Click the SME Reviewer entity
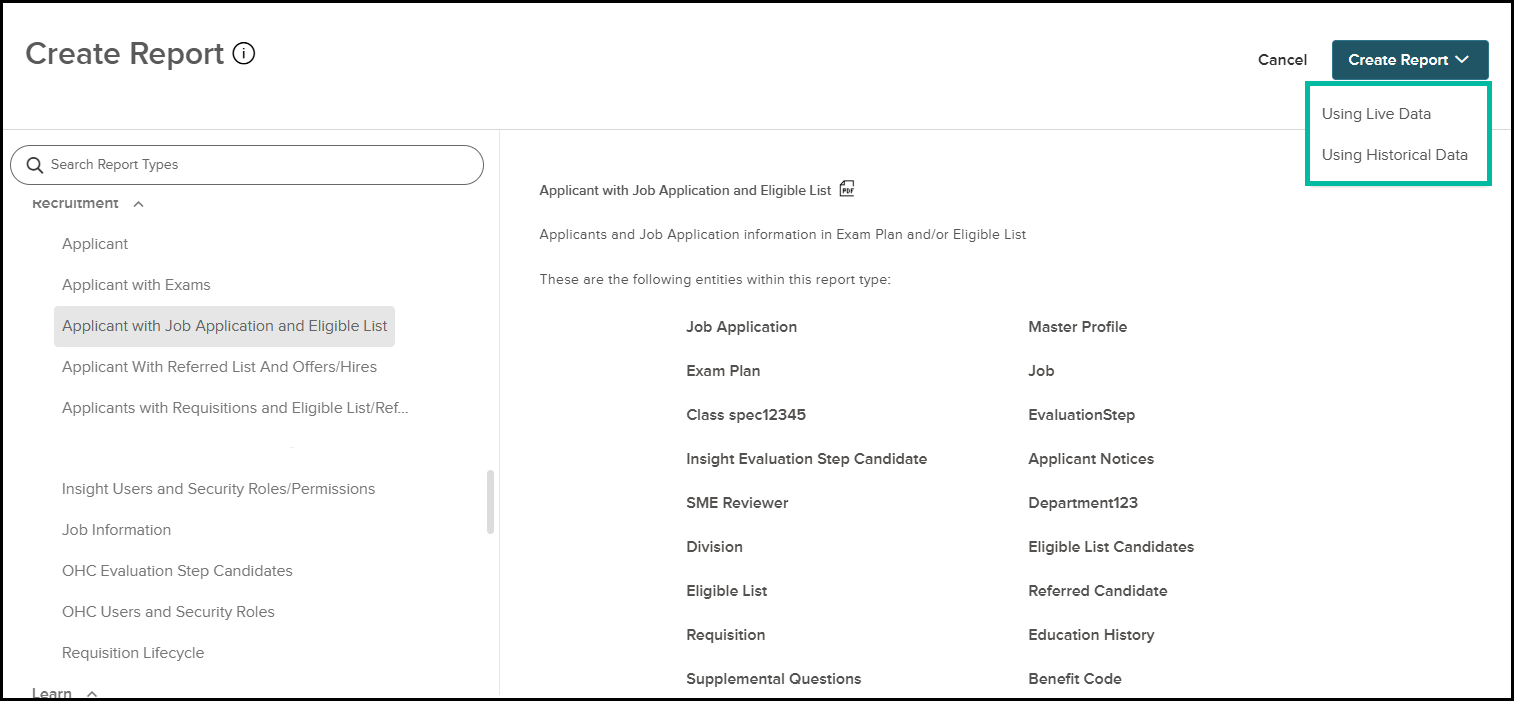This screenshot has height=701, width=1514. [x=737, y=503]
